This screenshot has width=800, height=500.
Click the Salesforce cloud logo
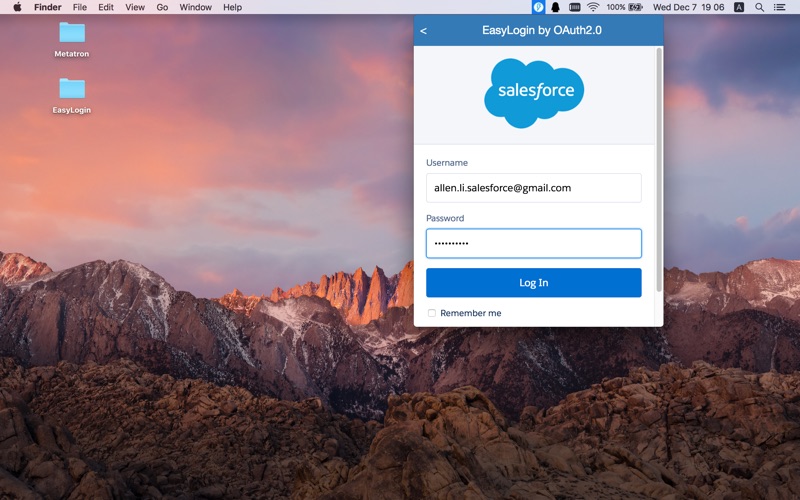click(x=534, y=93)
